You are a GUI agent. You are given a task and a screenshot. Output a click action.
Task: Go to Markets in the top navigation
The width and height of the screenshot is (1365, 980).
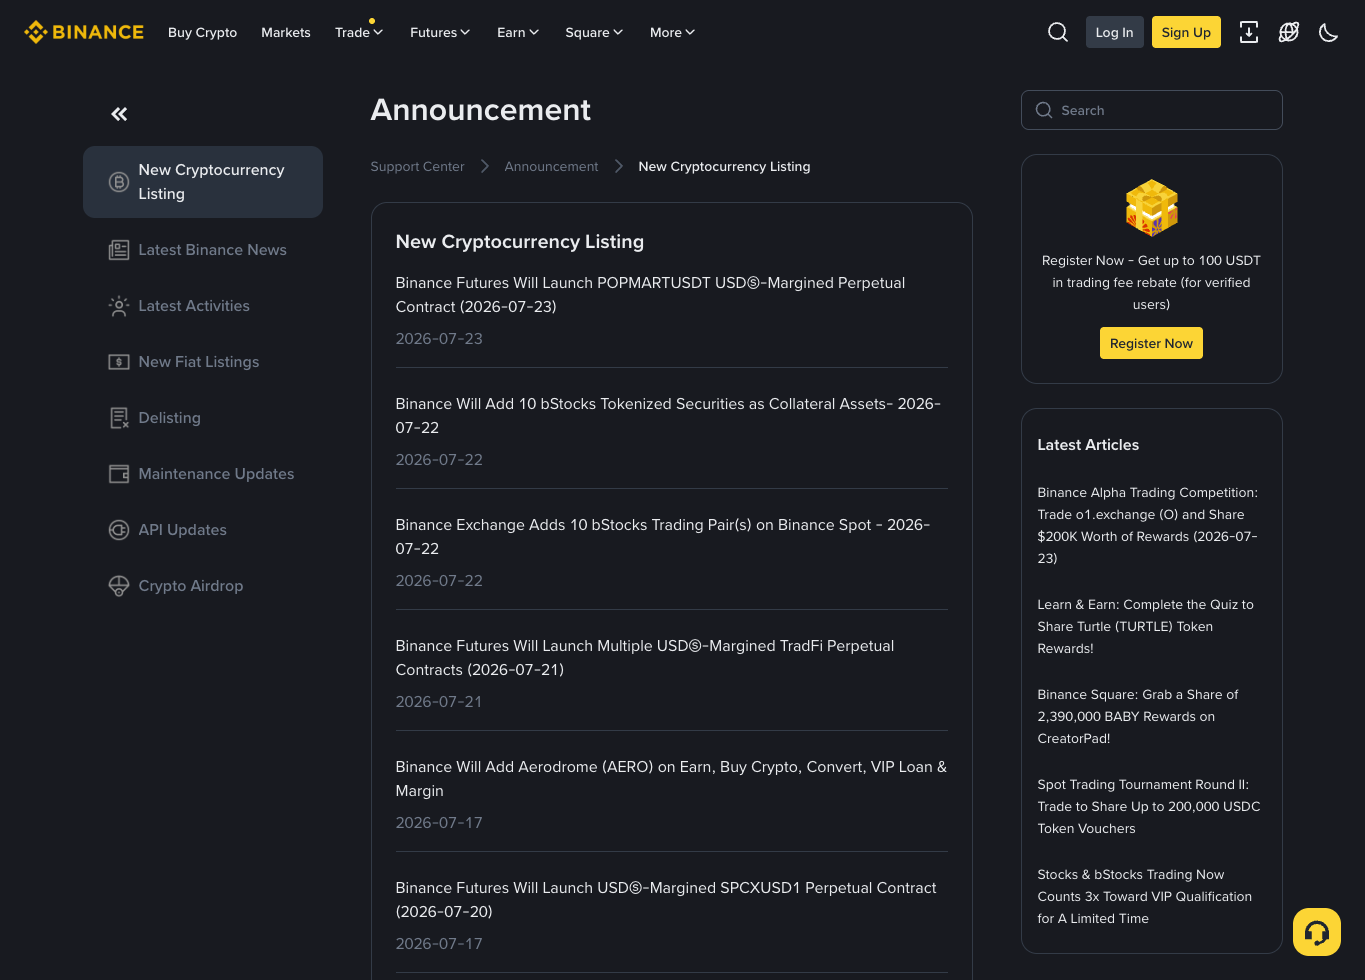coord(286,32)
